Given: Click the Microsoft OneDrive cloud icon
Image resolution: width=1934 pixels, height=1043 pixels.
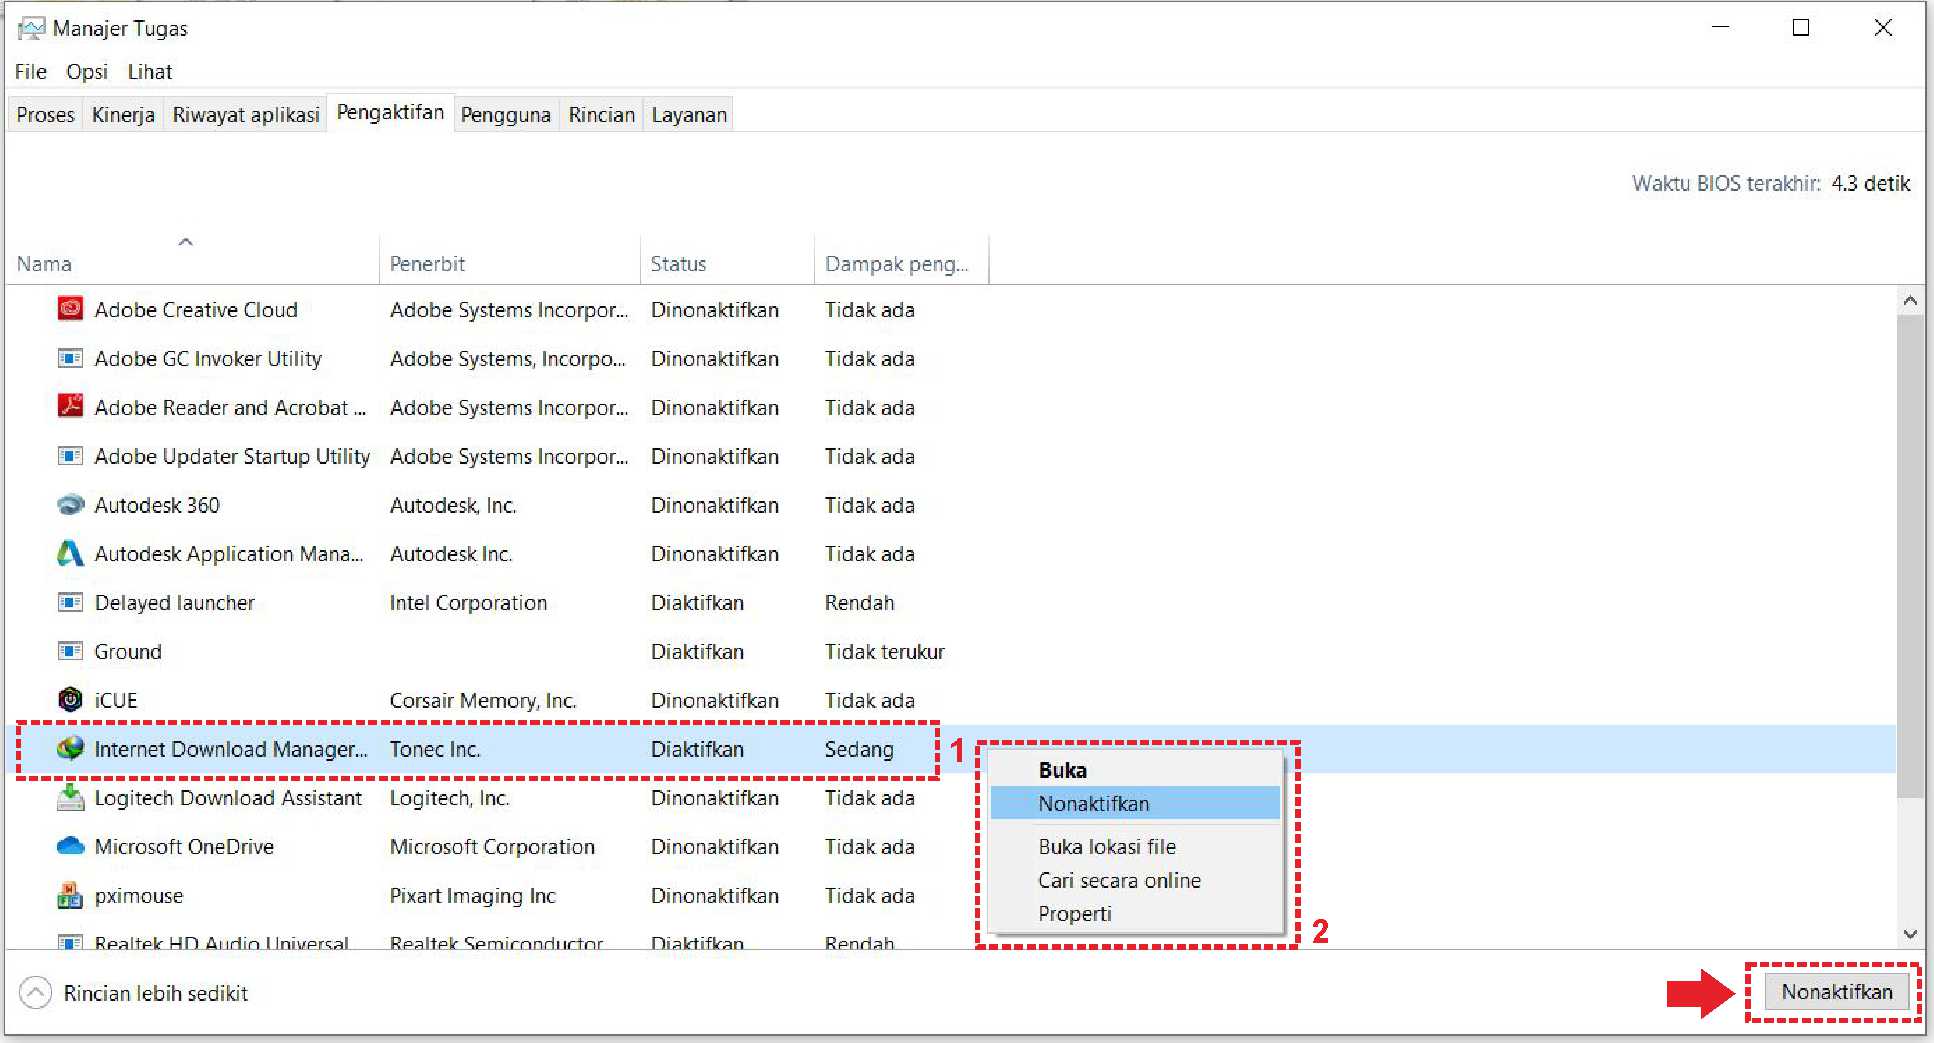Looking at the screenshot, I should 70,846.
